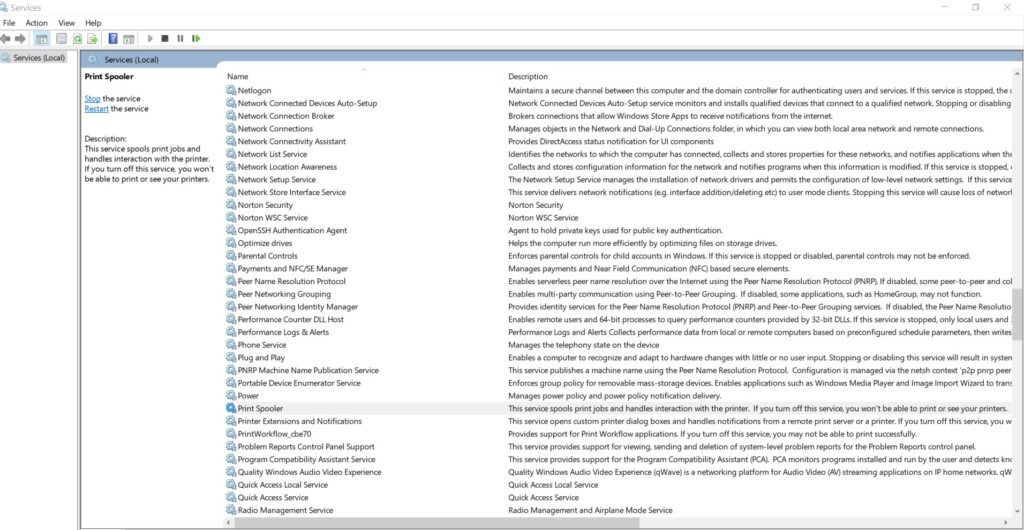Click the vertical scrollbar up arrow
Screen dimensions: 1024x530
pyautogui.click(x=1017, y=76)
